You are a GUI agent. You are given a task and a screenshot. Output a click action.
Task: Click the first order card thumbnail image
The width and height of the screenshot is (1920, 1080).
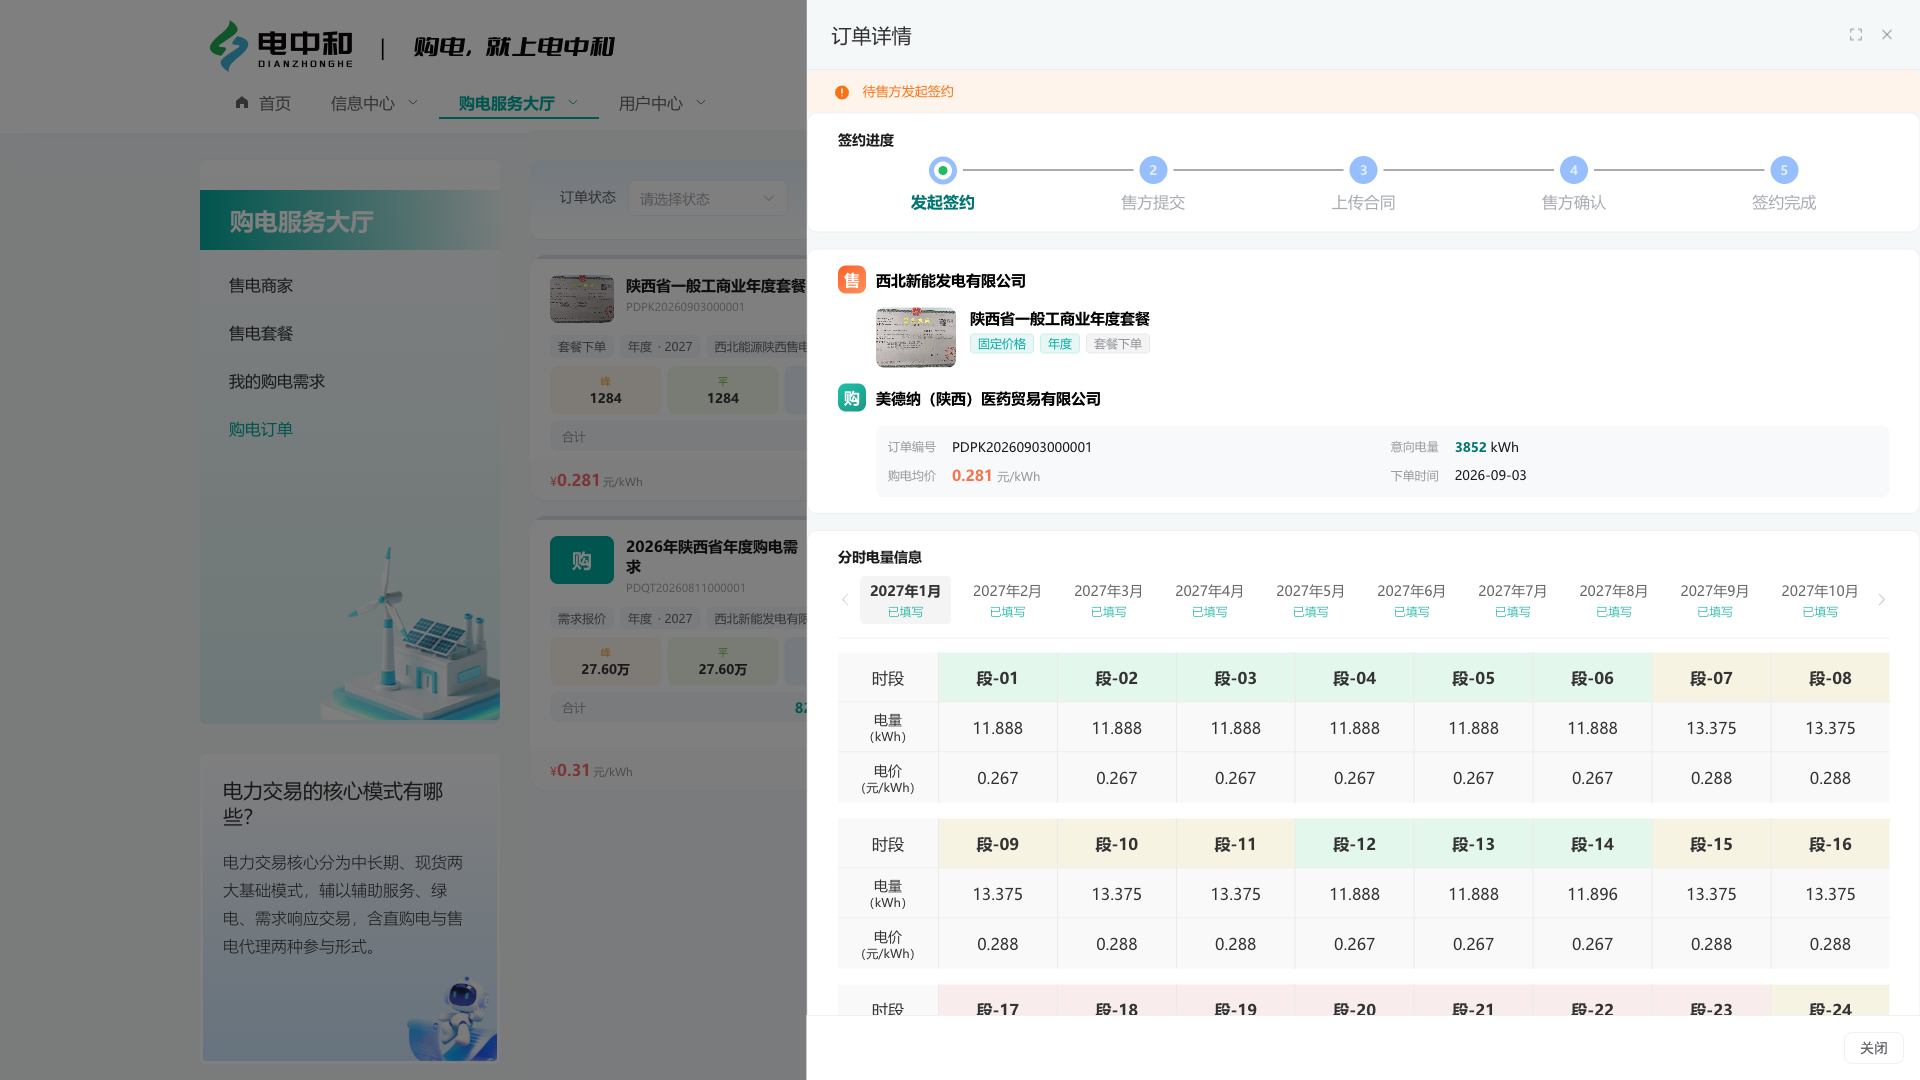582,298
